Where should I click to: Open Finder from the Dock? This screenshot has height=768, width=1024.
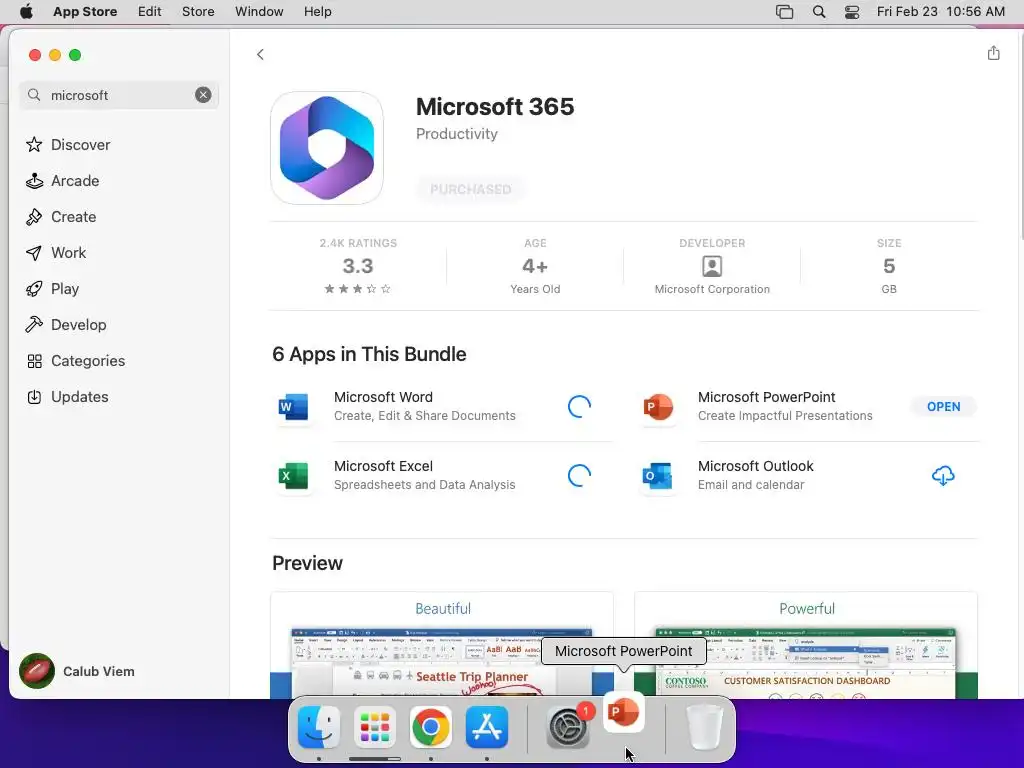(x=319, y=727)
